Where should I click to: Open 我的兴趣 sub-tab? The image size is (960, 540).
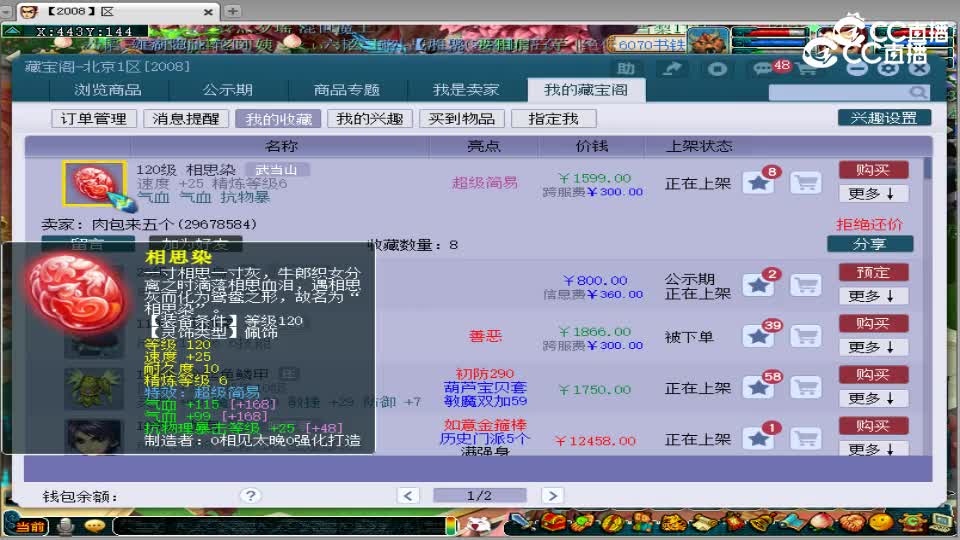coord(370,119)
